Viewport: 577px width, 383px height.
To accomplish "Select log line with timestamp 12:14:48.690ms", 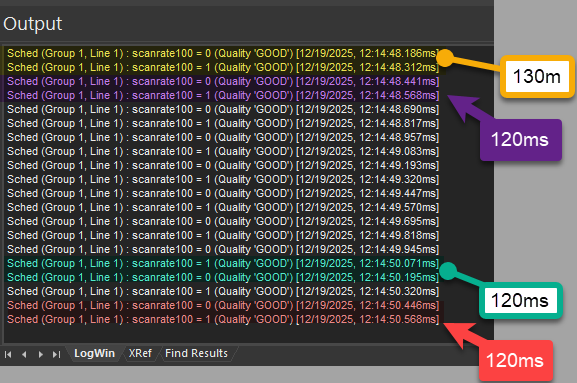I will 223,109.
